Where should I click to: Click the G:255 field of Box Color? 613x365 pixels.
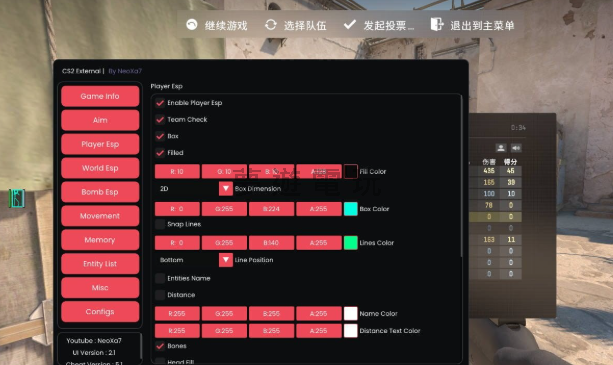[x=224, y=209]
